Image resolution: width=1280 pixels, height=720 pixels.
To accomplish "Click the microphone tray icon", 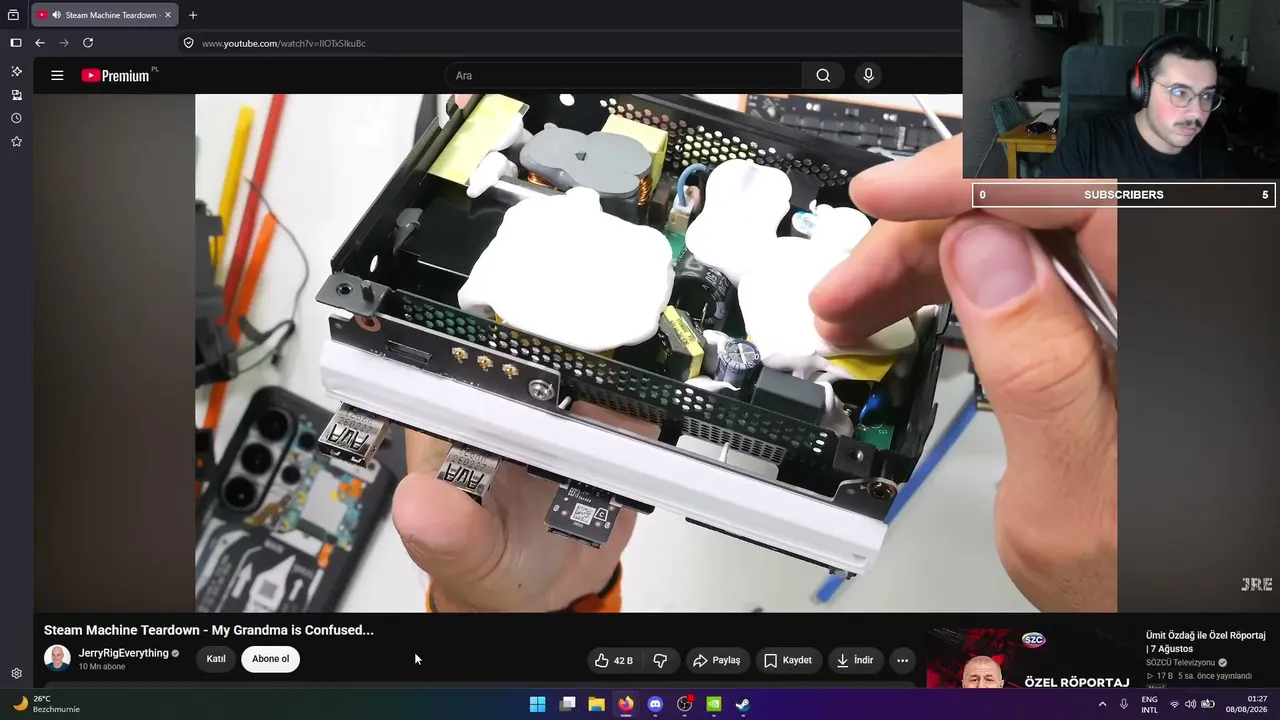I will (x=1124, y=704).
